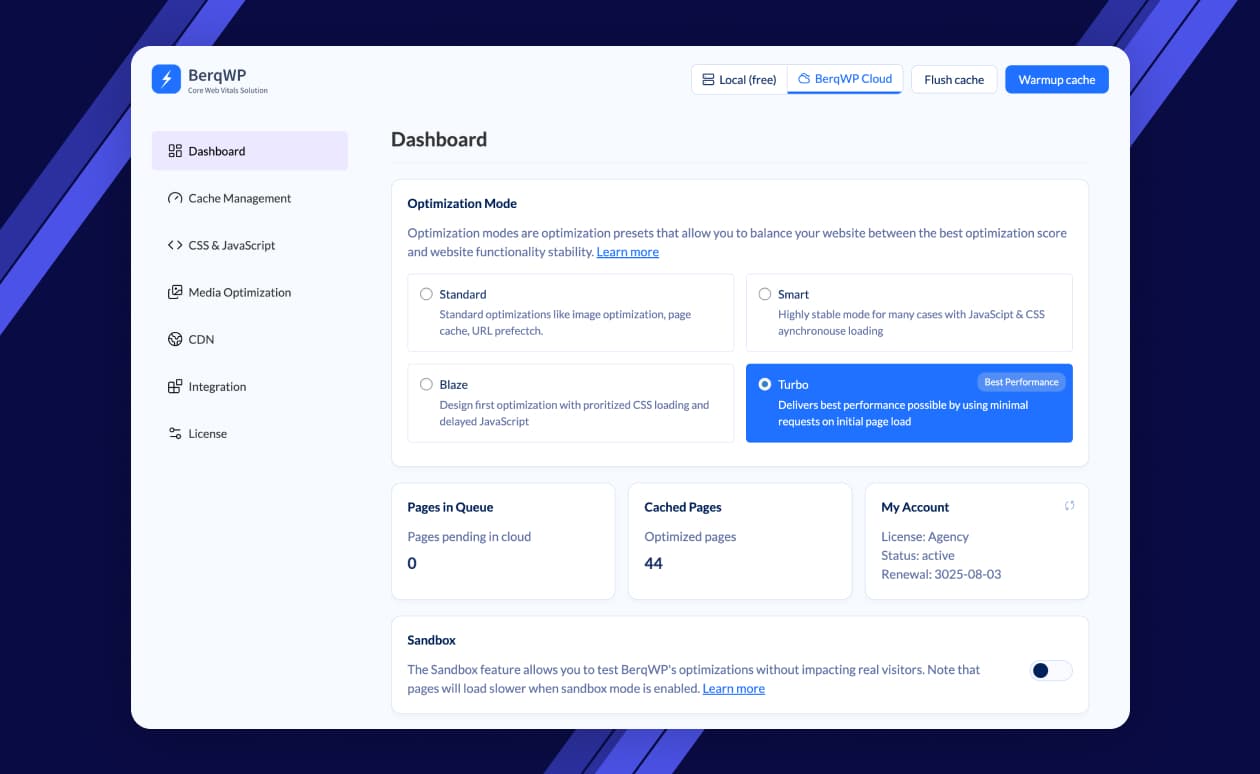
Task: Open the Dashboard menu item
Action: [250, 151]
